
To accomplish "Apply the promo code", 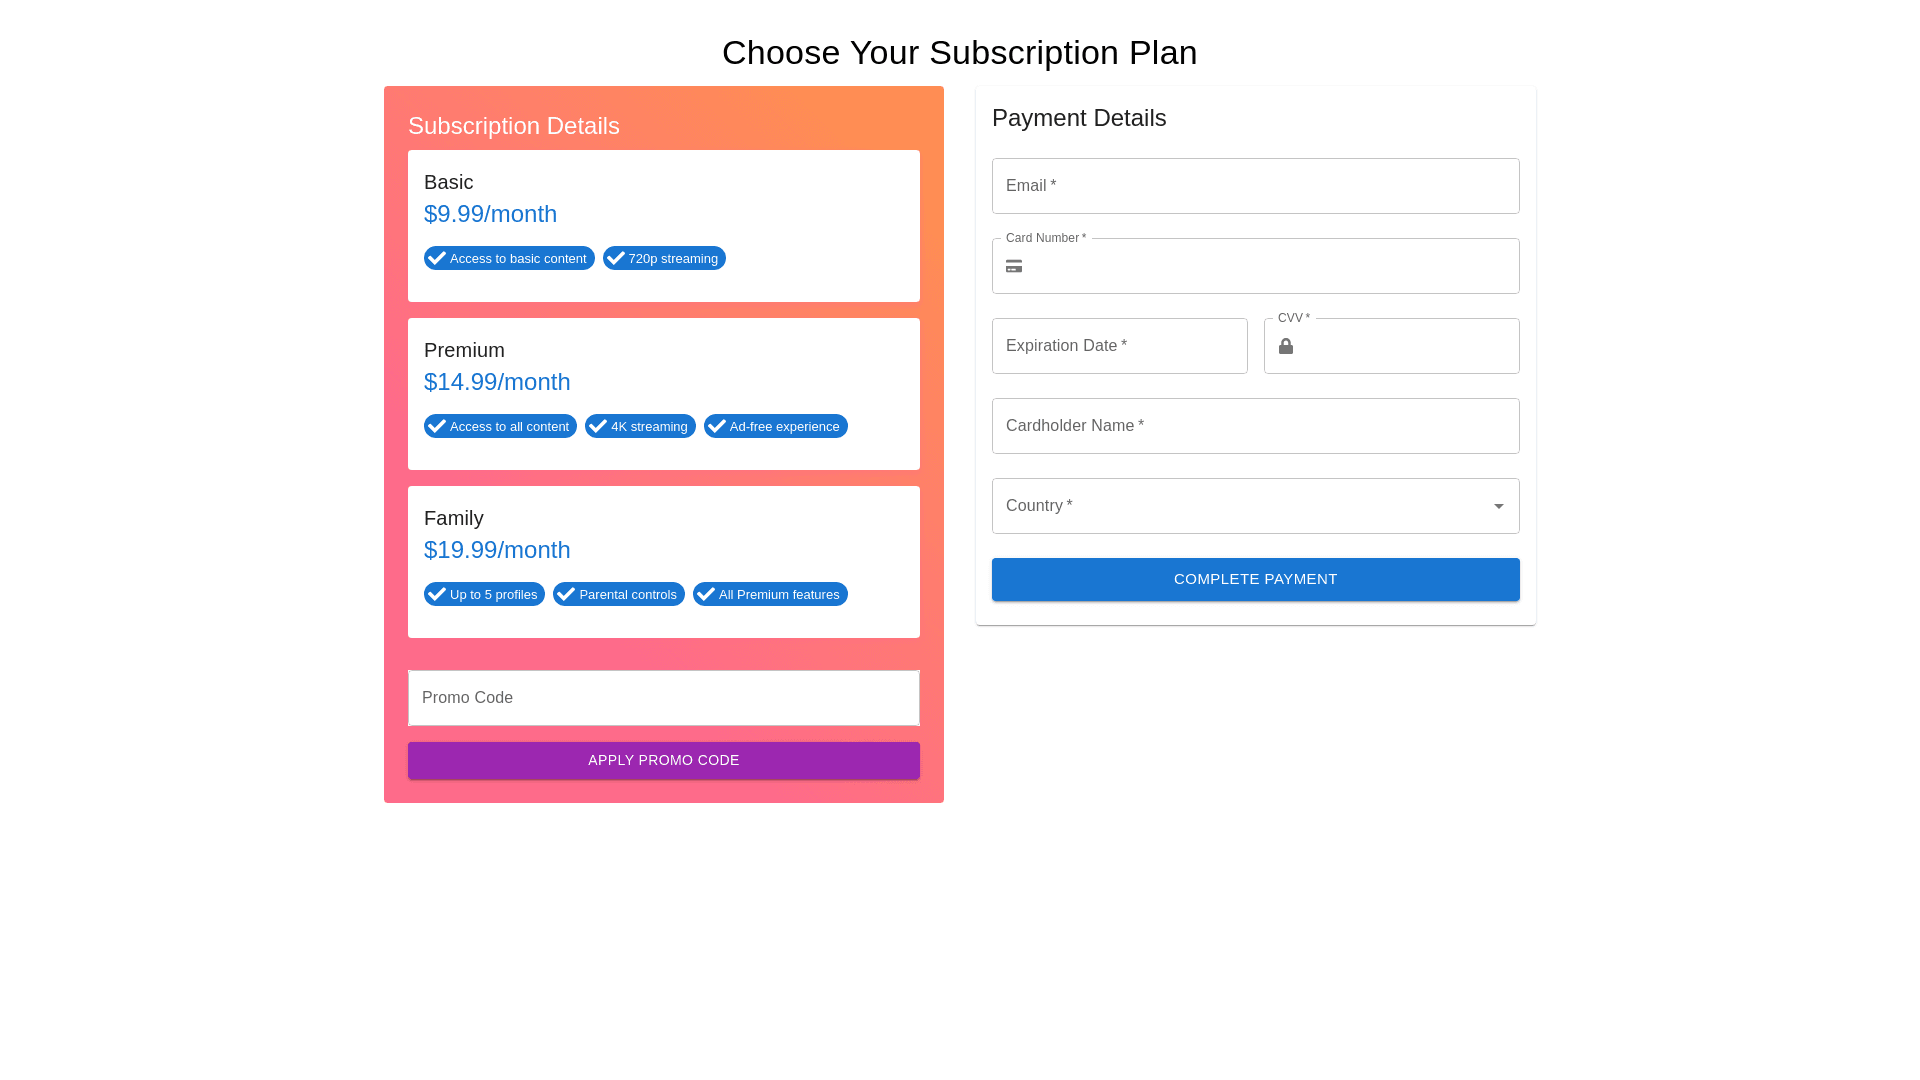I will pyautogui.click(x=663, y=760).
